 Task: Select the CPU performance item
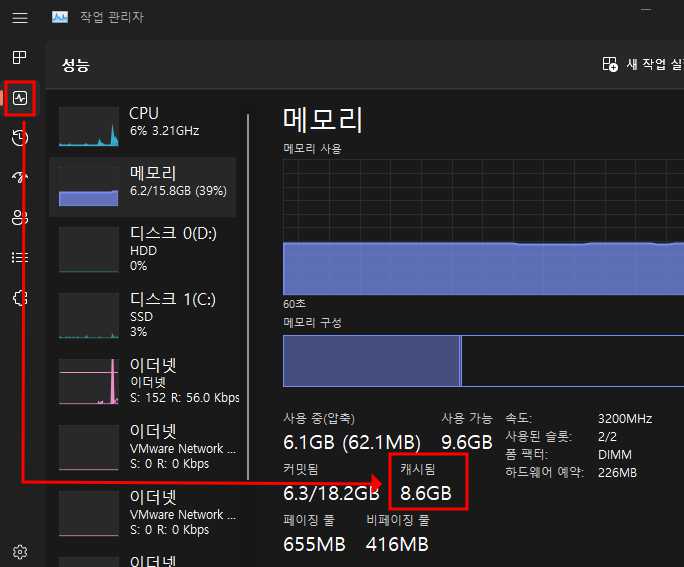coord(143,126)
